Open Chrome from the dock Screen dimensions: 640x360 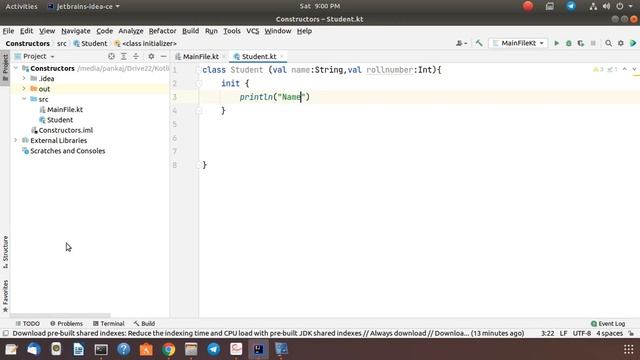click(169, 349)
